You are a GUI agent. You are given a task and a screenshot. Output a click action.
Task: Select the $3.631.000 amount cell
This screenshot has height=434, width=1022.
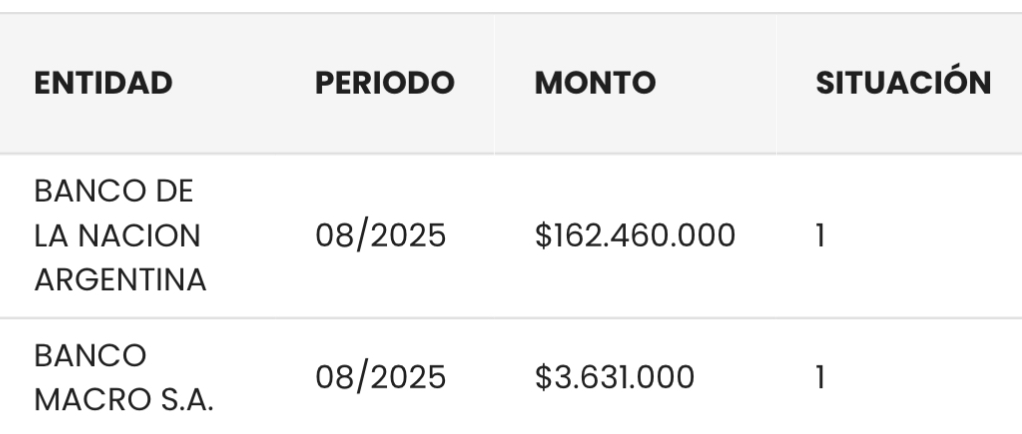point(614,378)
